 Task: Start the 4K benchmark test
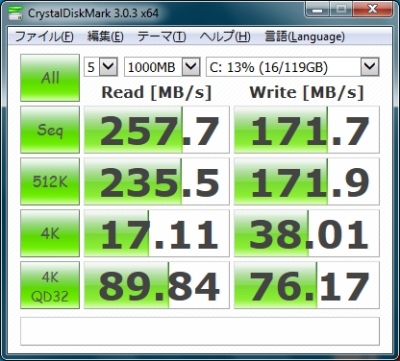pyautogui.click(x=50, y=233)
